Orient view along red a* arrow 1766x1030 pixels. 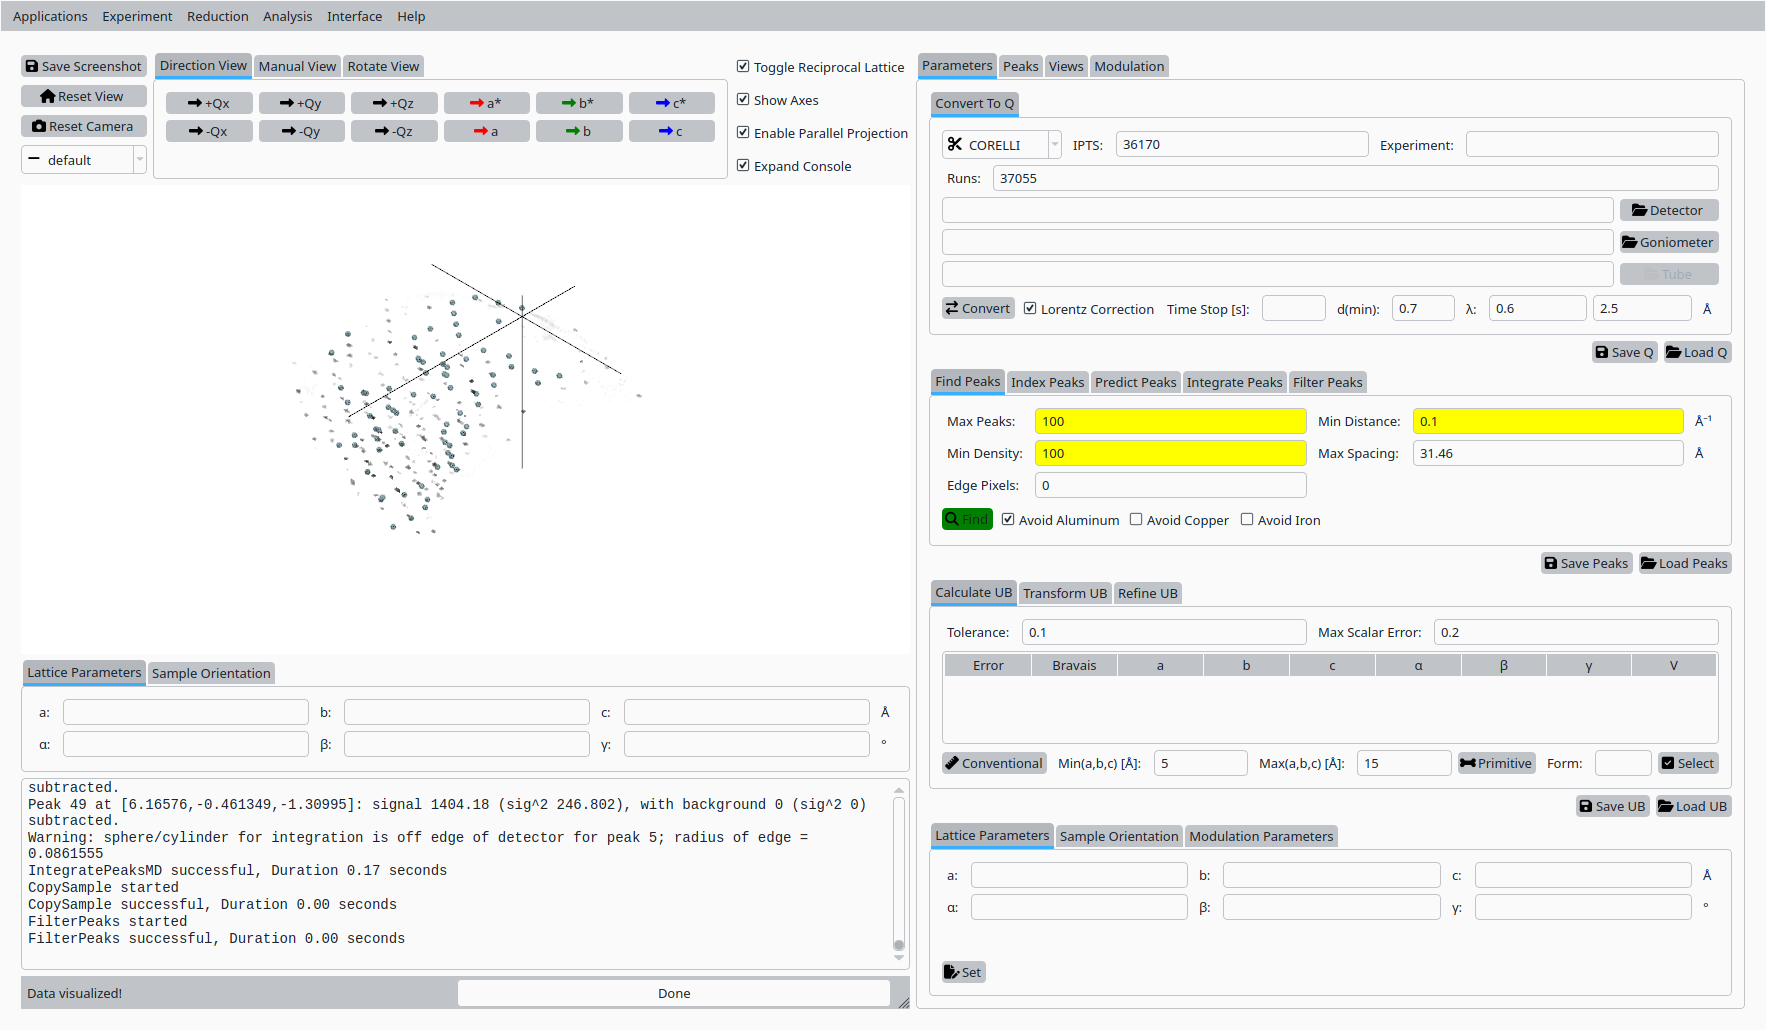point(486,103)
